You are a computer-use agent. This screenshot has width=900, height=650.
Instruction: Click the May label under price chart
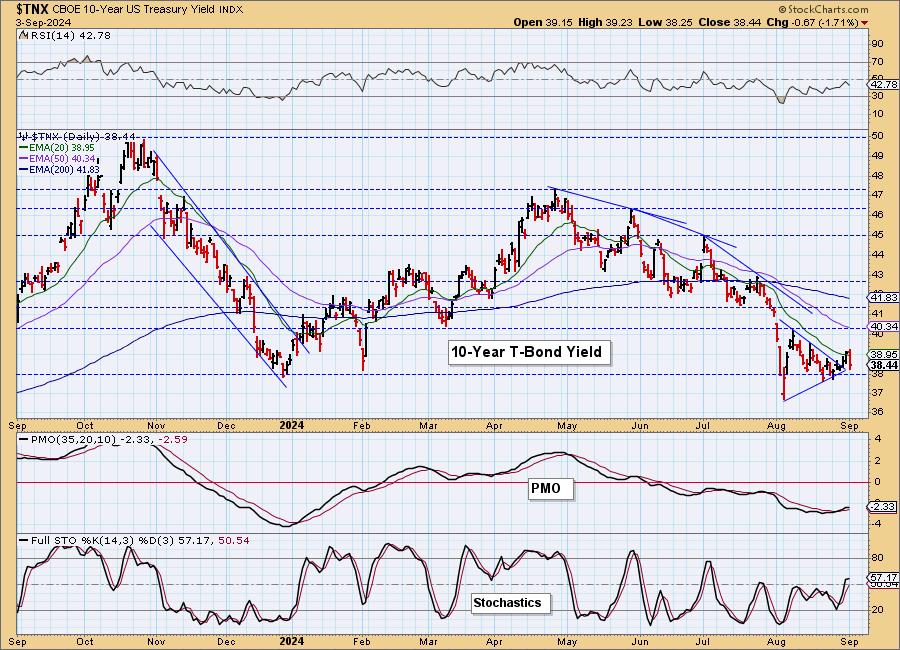click(x=567, y=425)
